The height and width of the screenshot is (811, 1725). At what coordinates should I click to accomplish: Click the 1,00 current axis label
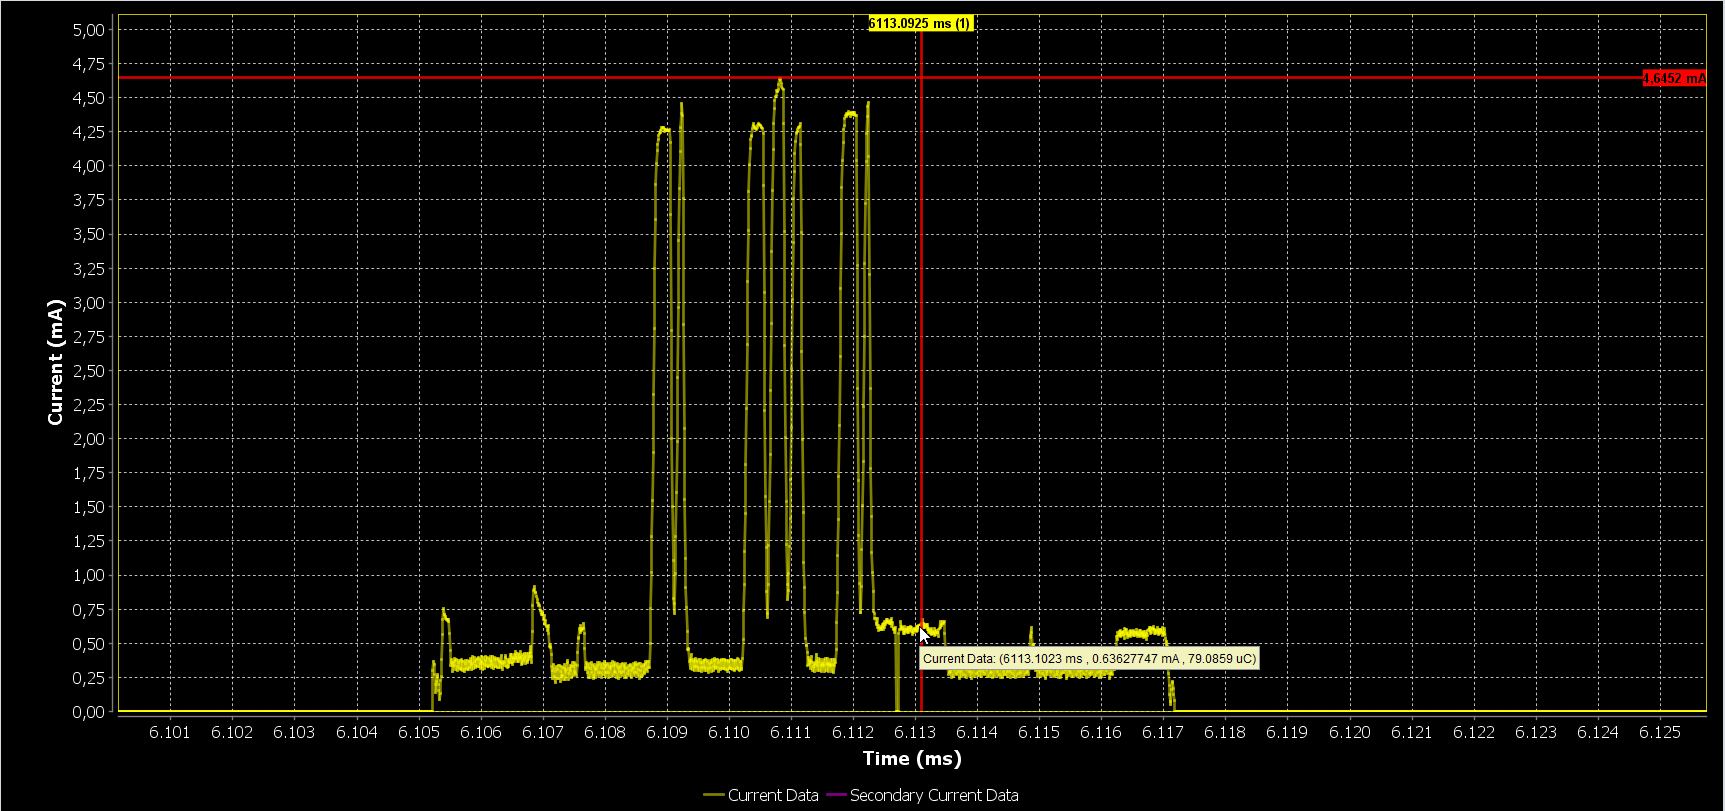(x=88, y=575)
